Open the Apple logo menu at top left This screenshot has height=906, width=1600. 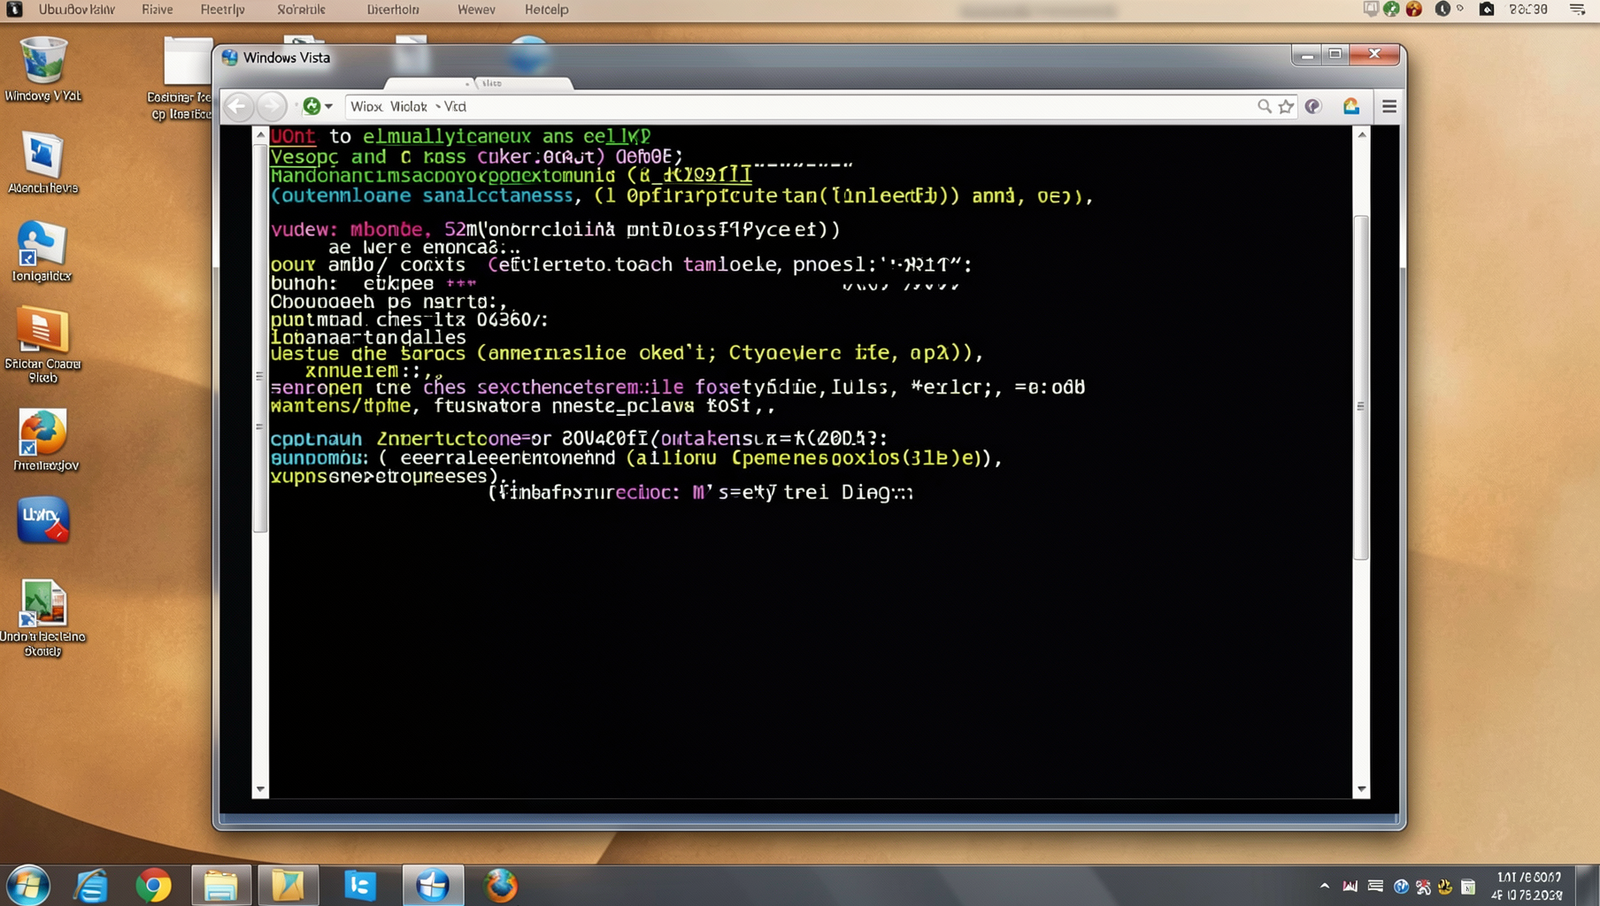click(x=15, y=9)
